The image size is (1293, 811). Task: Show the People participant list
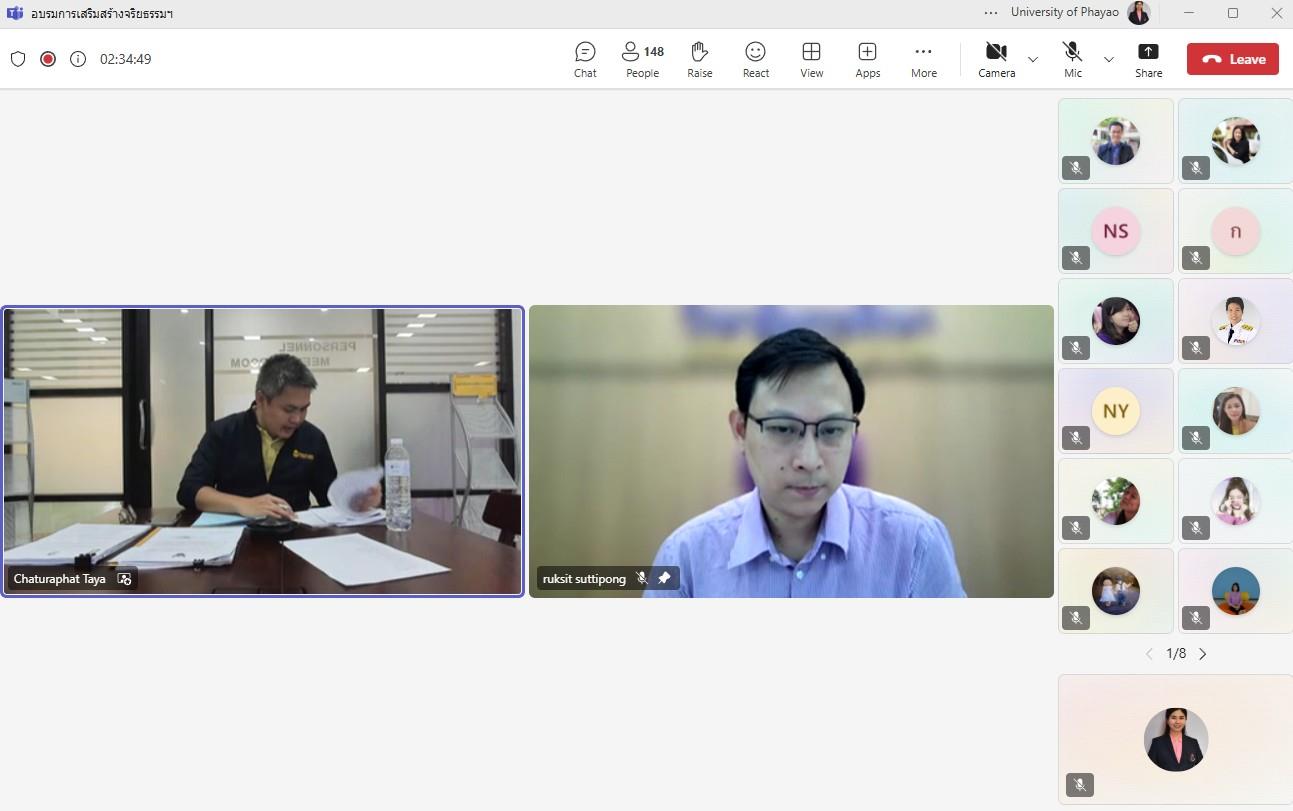click(642, 59)
